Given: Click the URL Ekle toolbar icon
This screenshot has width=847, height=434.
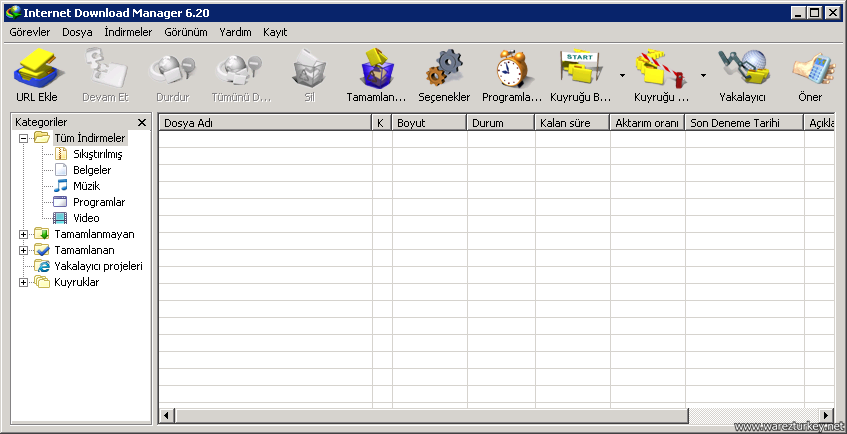Looking at the screenshot, I should tap(37, 69).
